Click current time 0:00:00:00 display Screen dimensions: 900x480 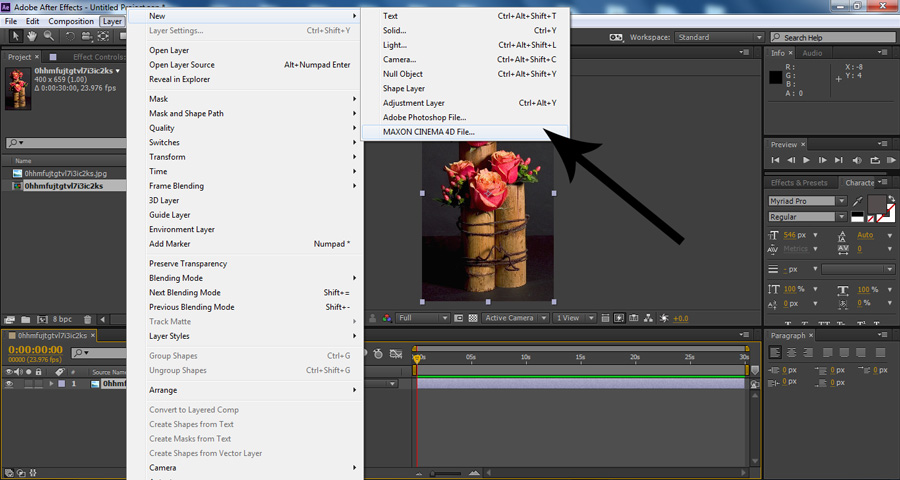point(36,350)
